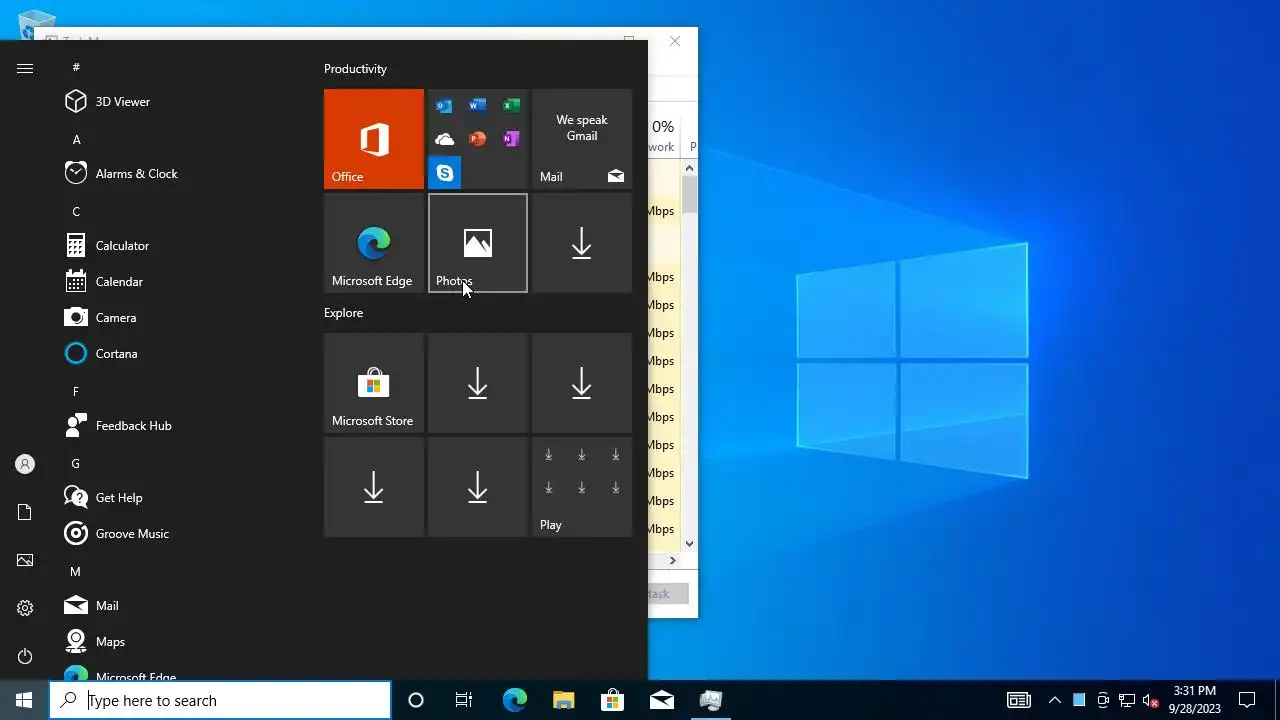1280x720 pixels.
Task: Open Documents from Start sidebar
Action: 25,512
